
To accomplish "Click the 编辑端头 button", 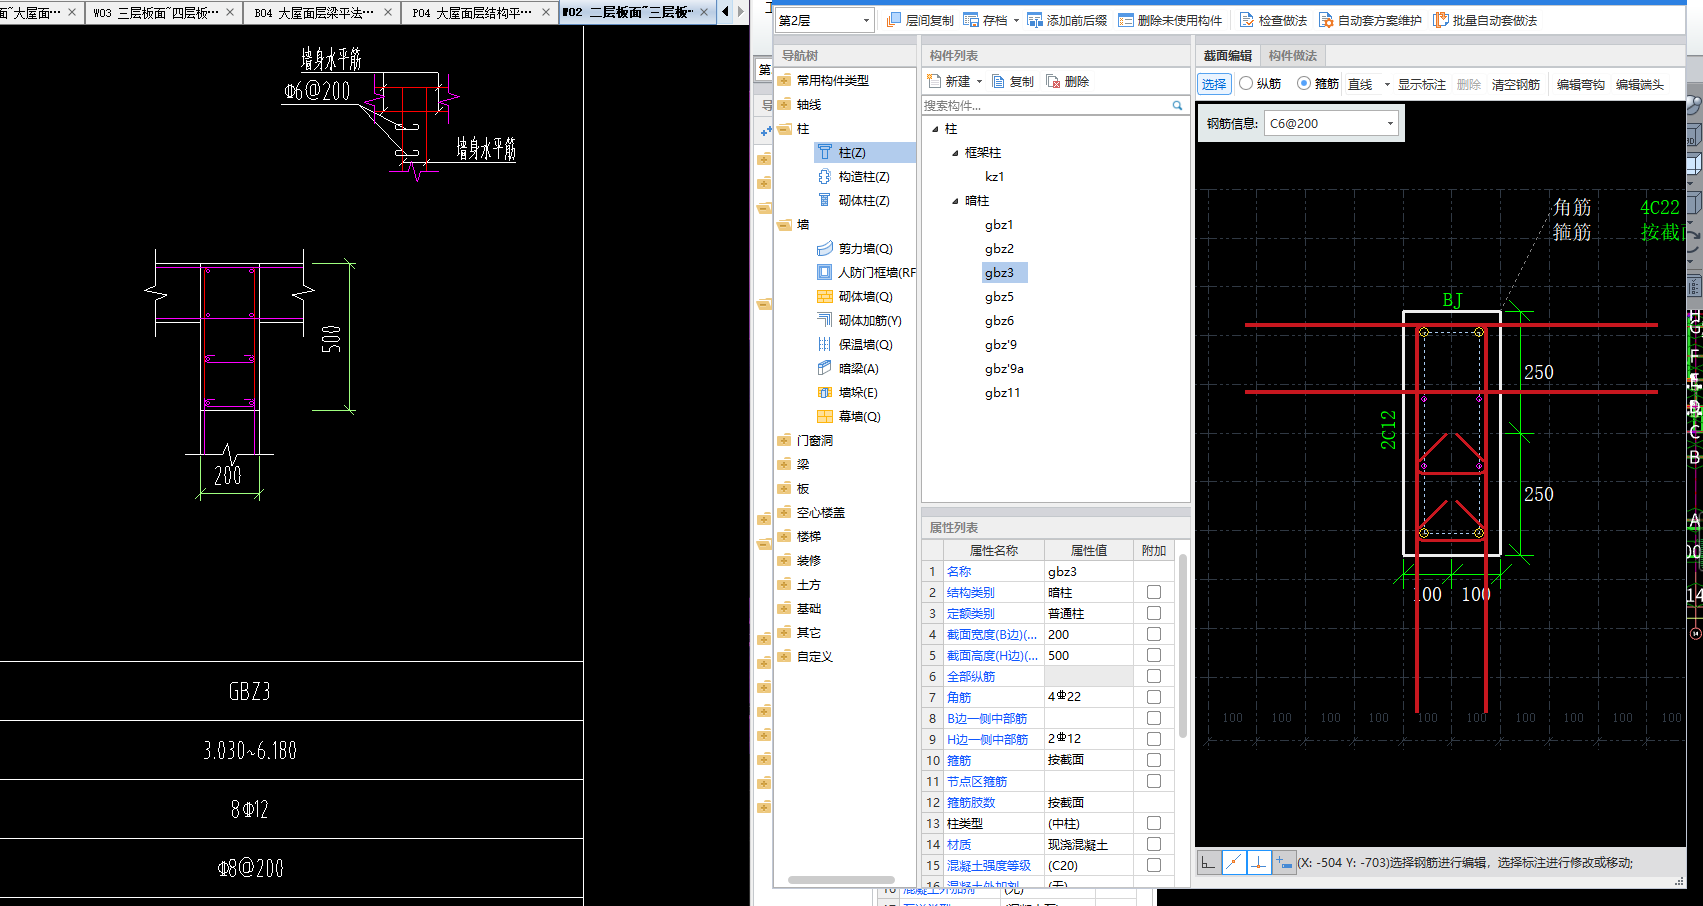I will (1639, 84).
